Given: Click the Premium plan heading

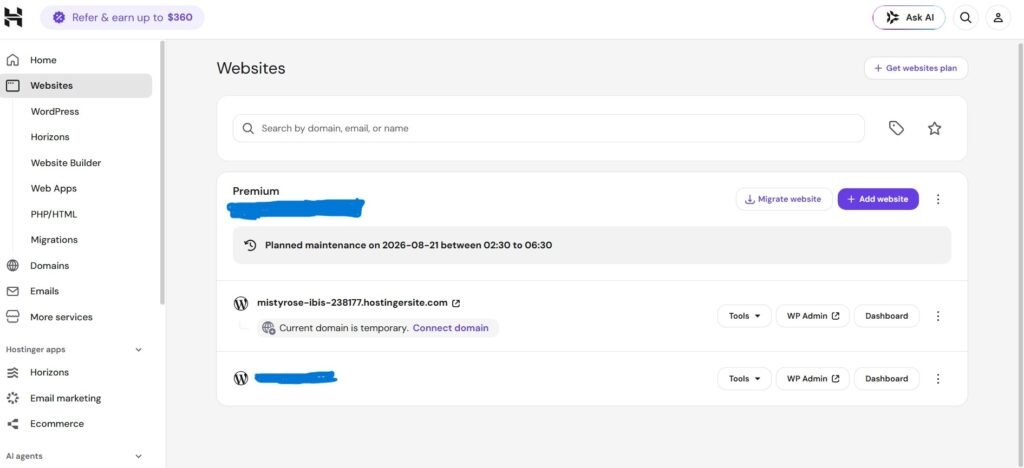Looking at the screenshot, I should click(256, 191).
